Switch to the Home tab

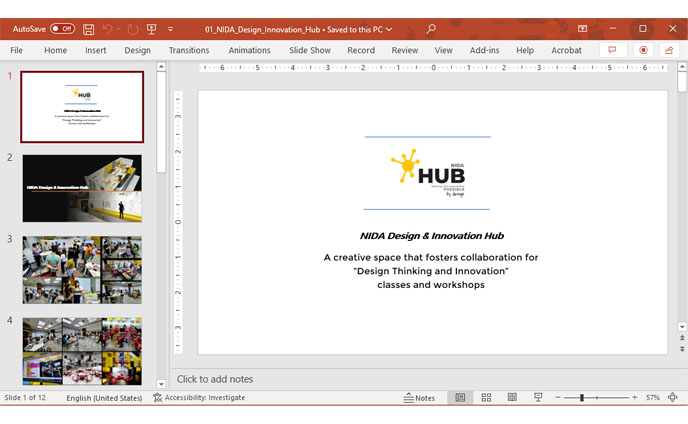pos(56,50)
